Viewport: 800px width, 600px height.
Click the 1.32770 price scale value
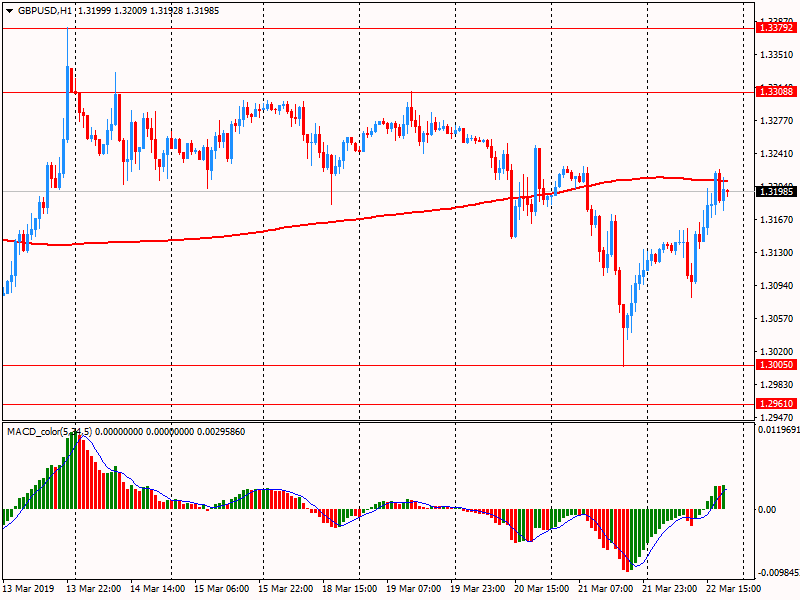coord(777,121)
